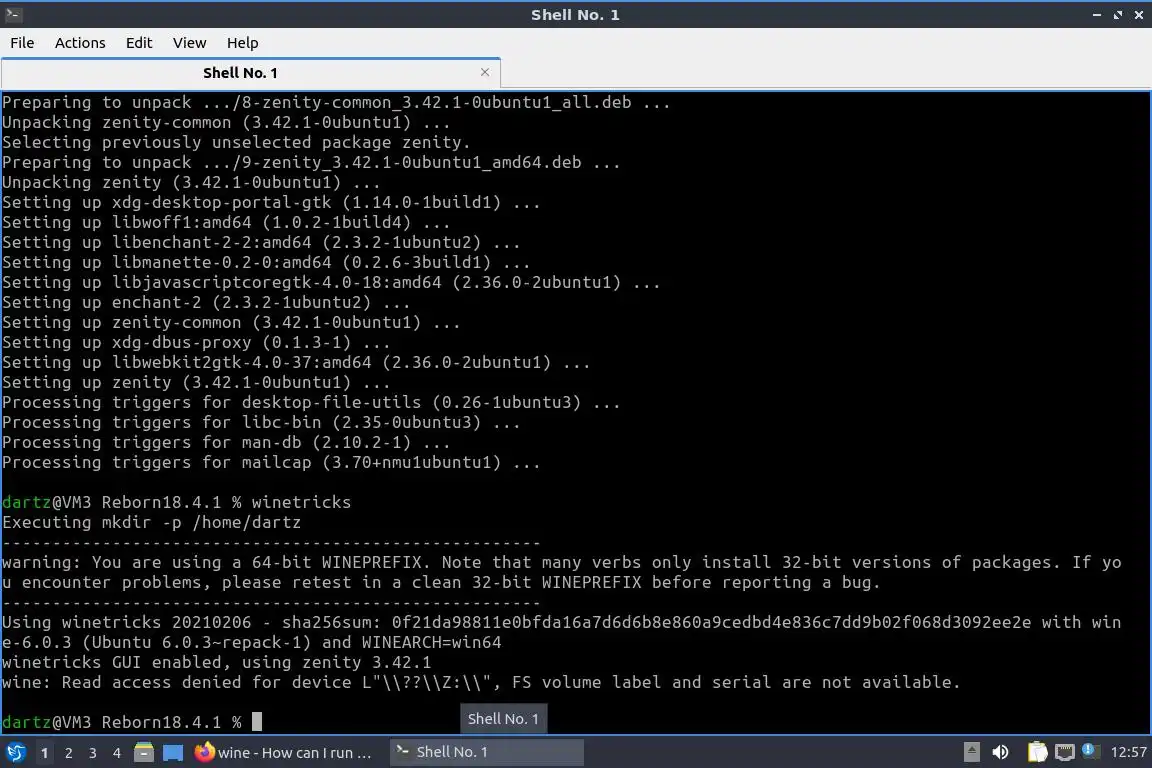Click 'Processing triggers for desktop-file-utils' line

click(311, 403)
